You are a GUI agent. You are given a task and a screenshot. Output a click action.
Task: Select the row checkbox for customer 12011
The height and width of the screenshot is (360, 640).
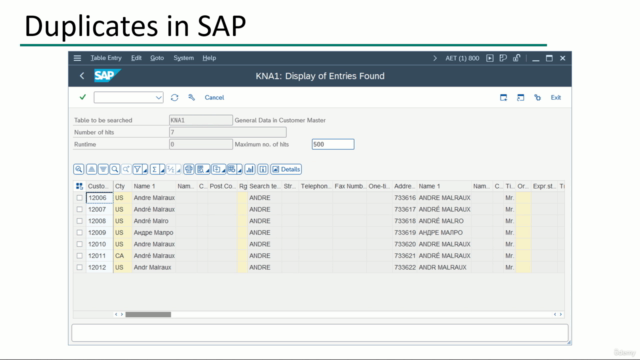click(79, 256)
